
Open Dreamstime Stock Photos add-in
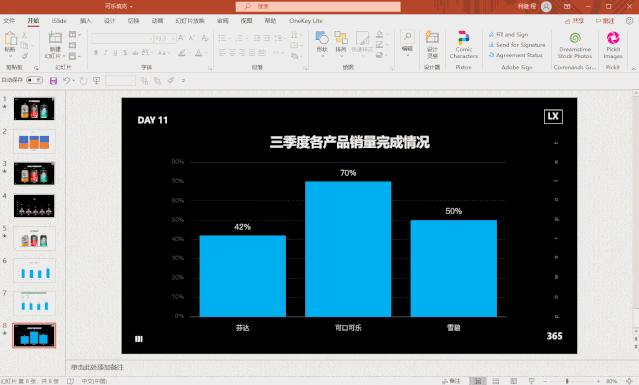pyautogui.click(x=575, y=38)
